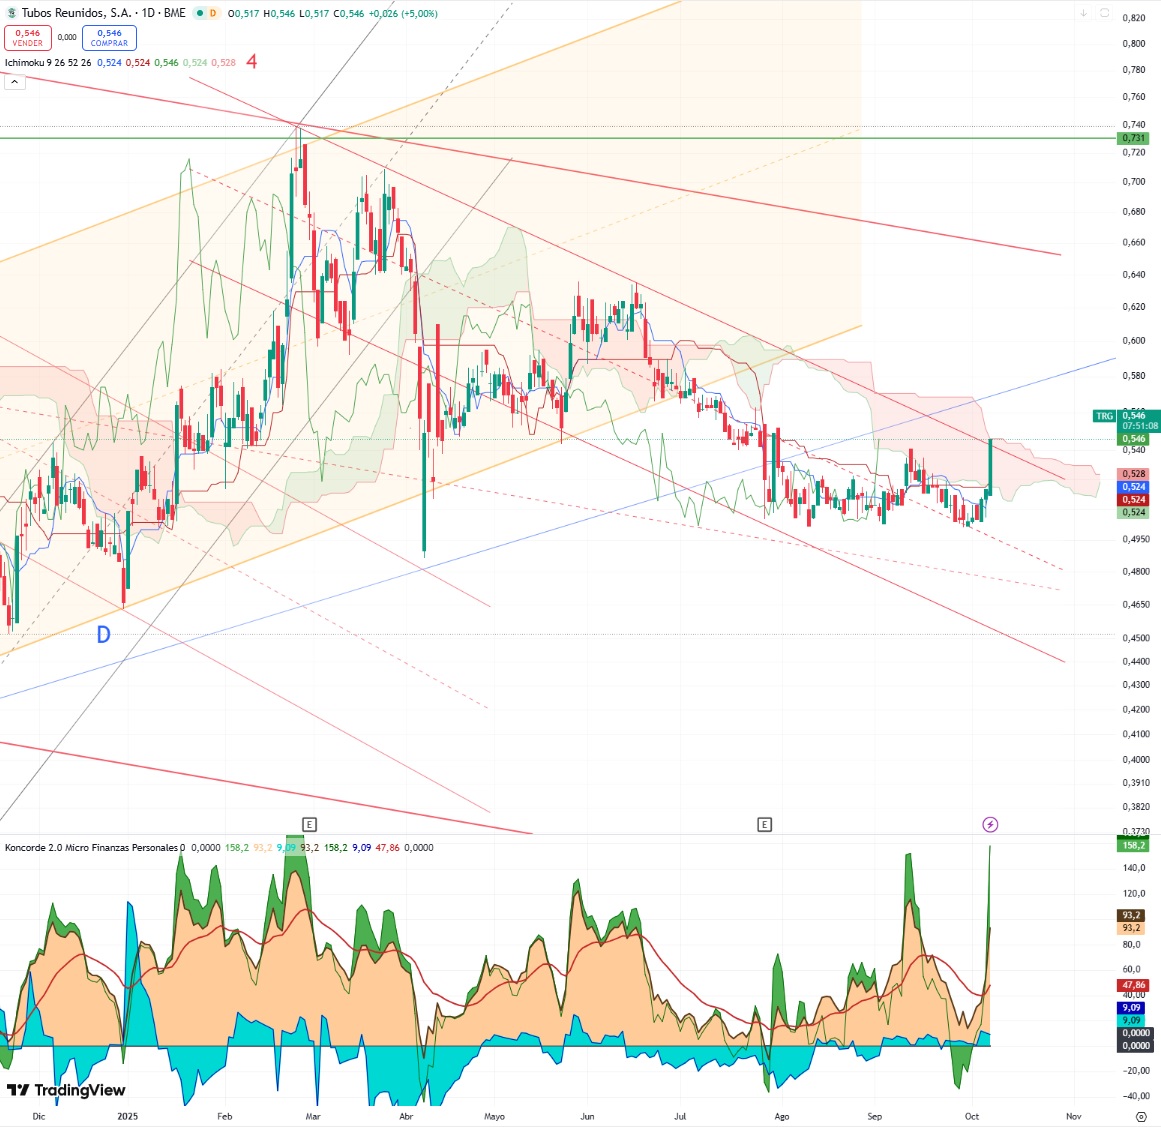Click the Nov label on the time axis

[1074, 1117]
